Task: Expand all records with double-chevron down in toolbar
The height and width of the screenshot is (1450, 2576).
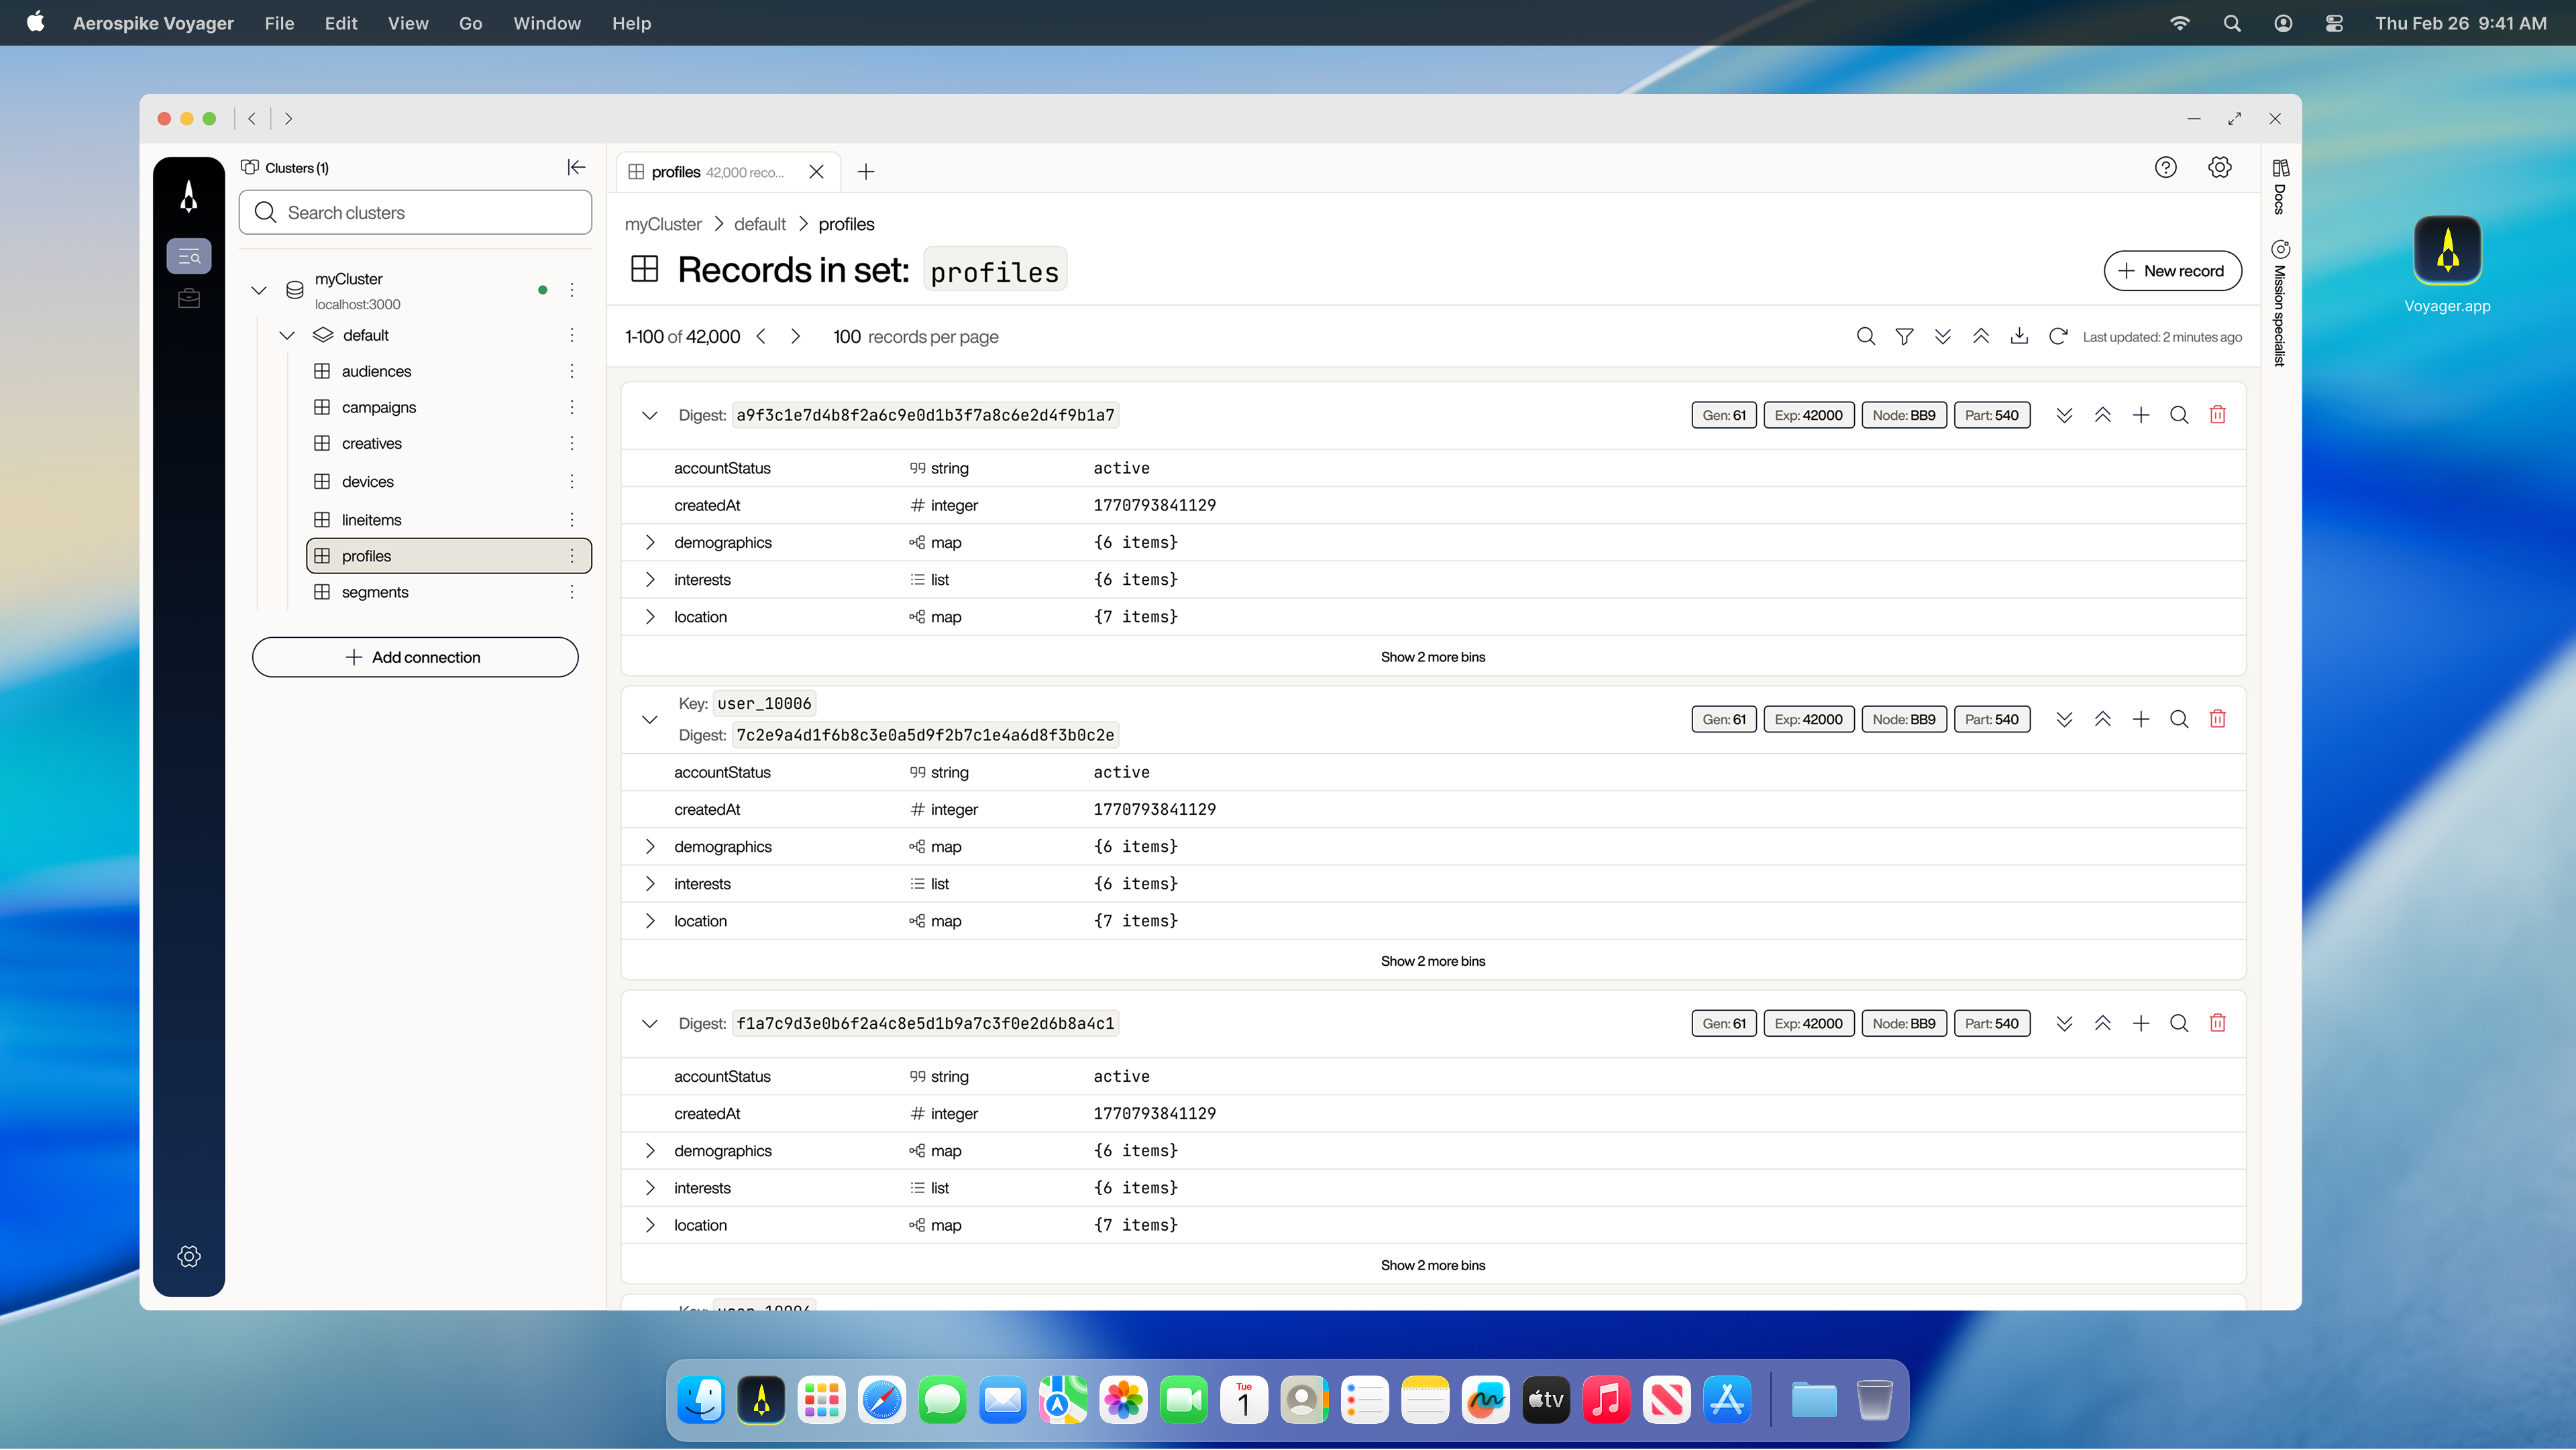Action: click(x=1942, y=337)
